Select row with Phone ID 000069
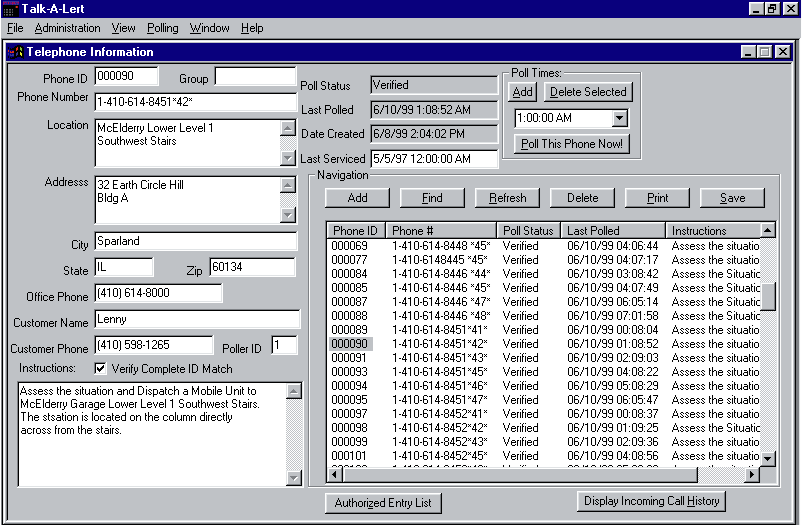The width and height of the screenshot is (802, 525). point(544,246)
